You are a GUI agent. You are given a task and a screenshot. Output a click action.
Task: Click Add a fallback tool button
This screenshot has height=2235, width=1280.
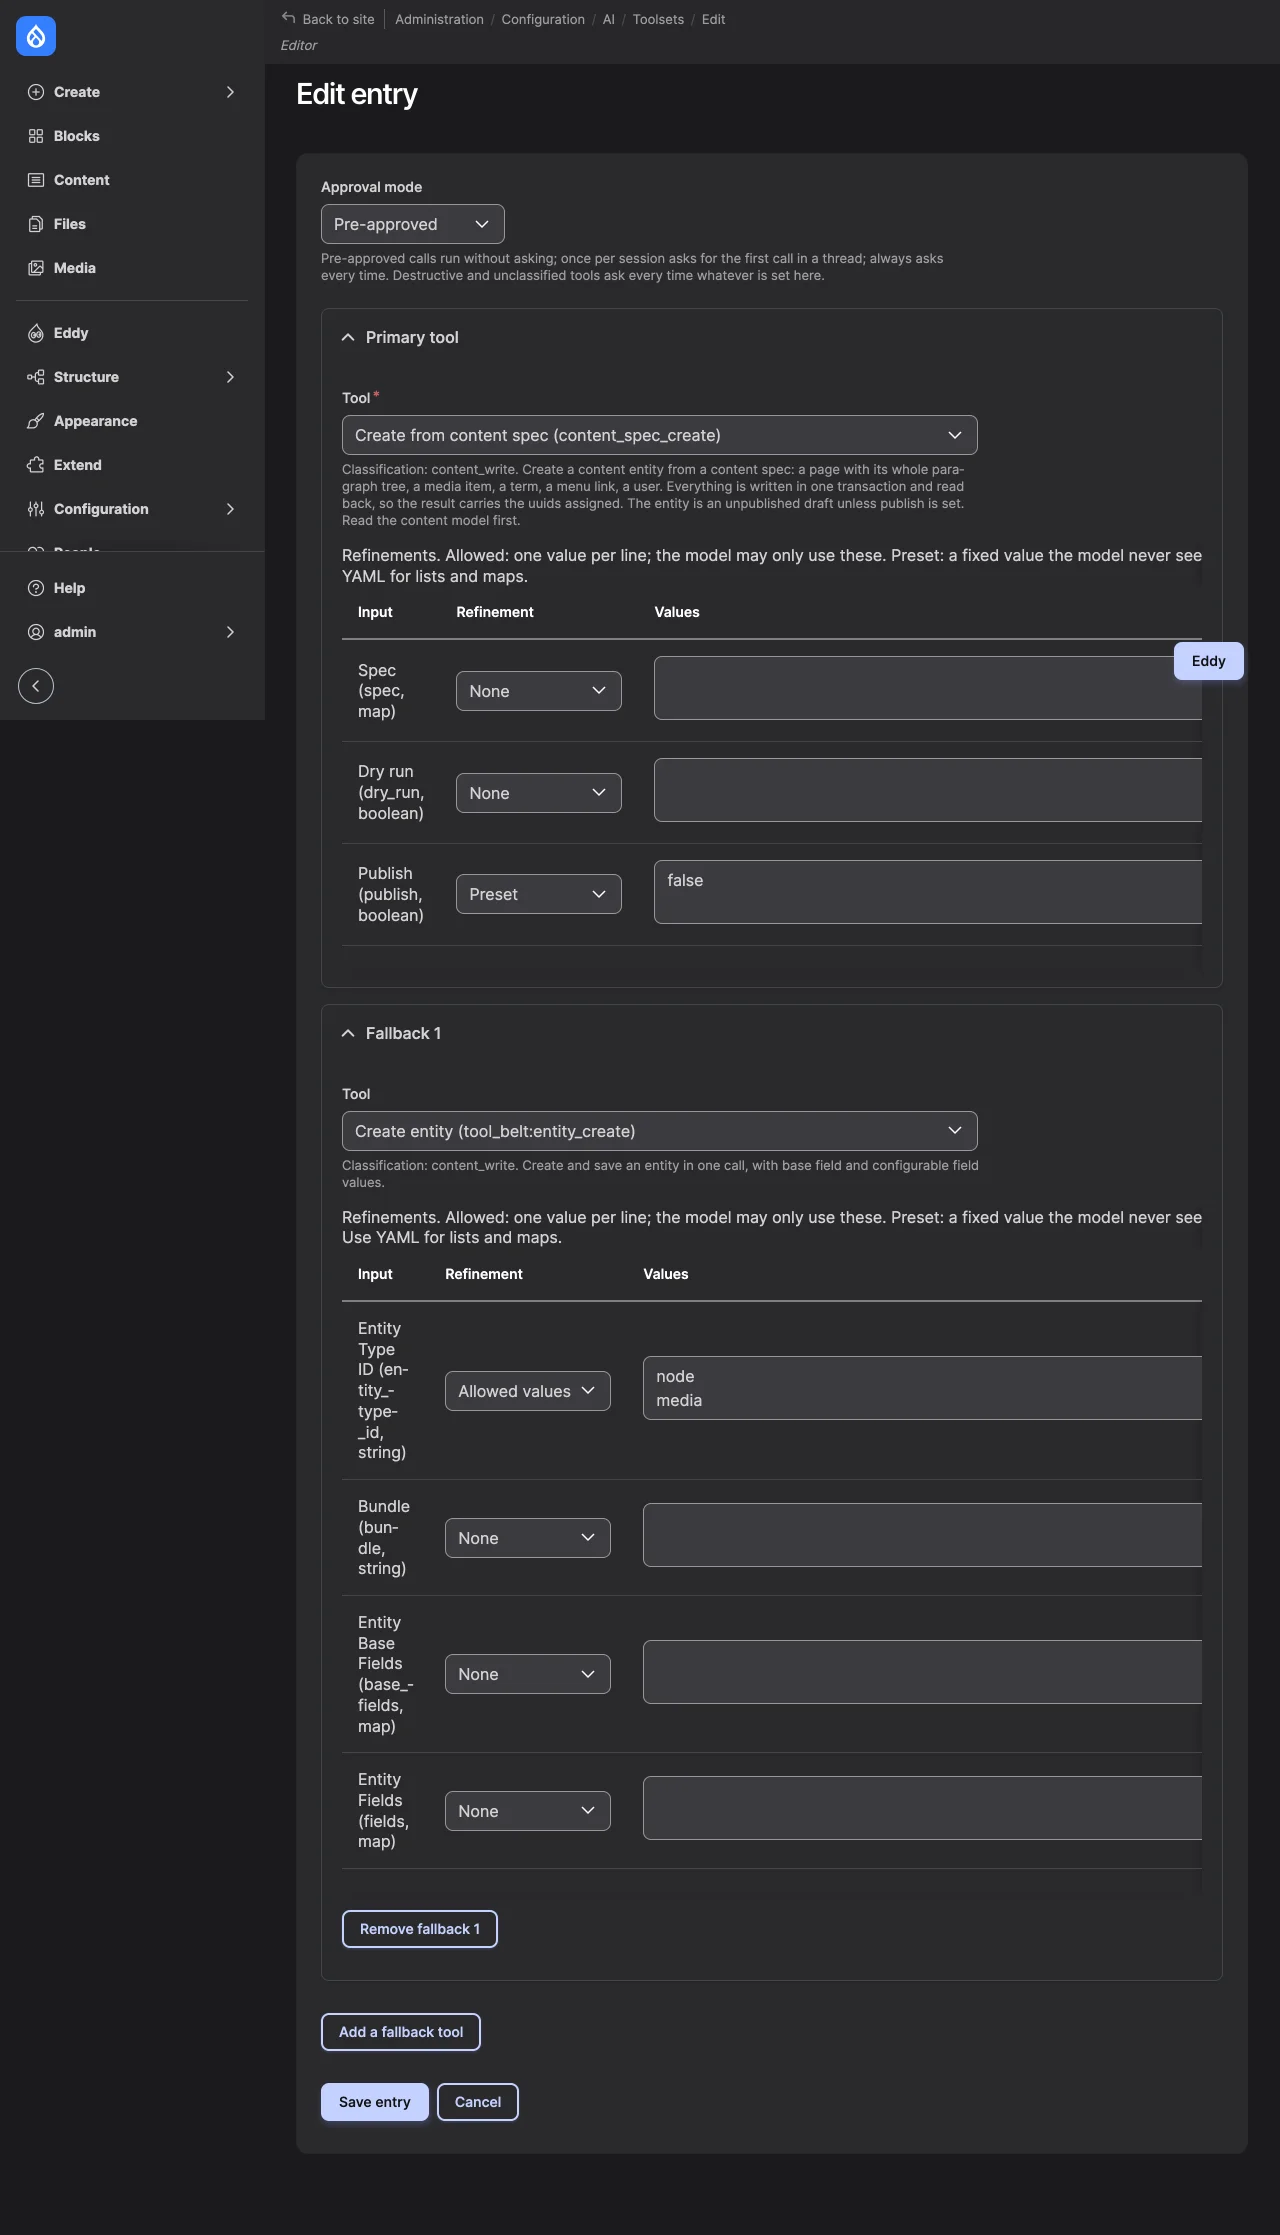[401, 2032]
